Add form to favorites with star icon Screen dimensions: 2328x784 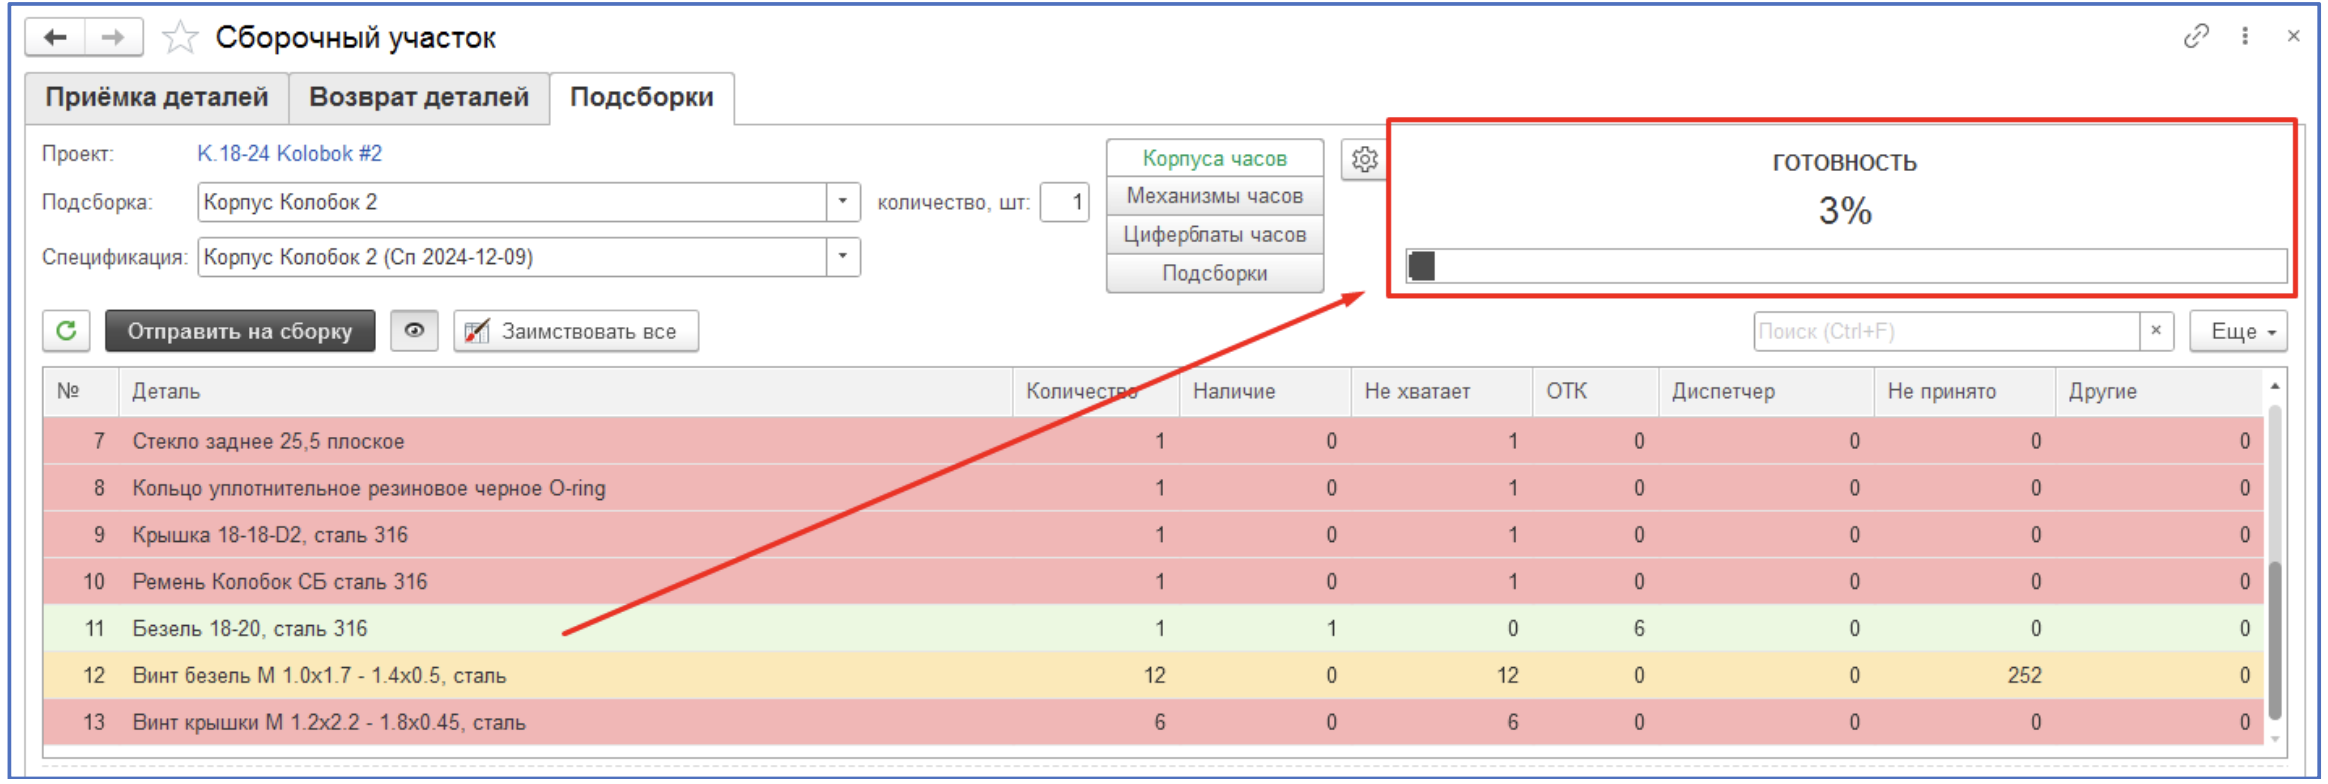pos(180,38)
